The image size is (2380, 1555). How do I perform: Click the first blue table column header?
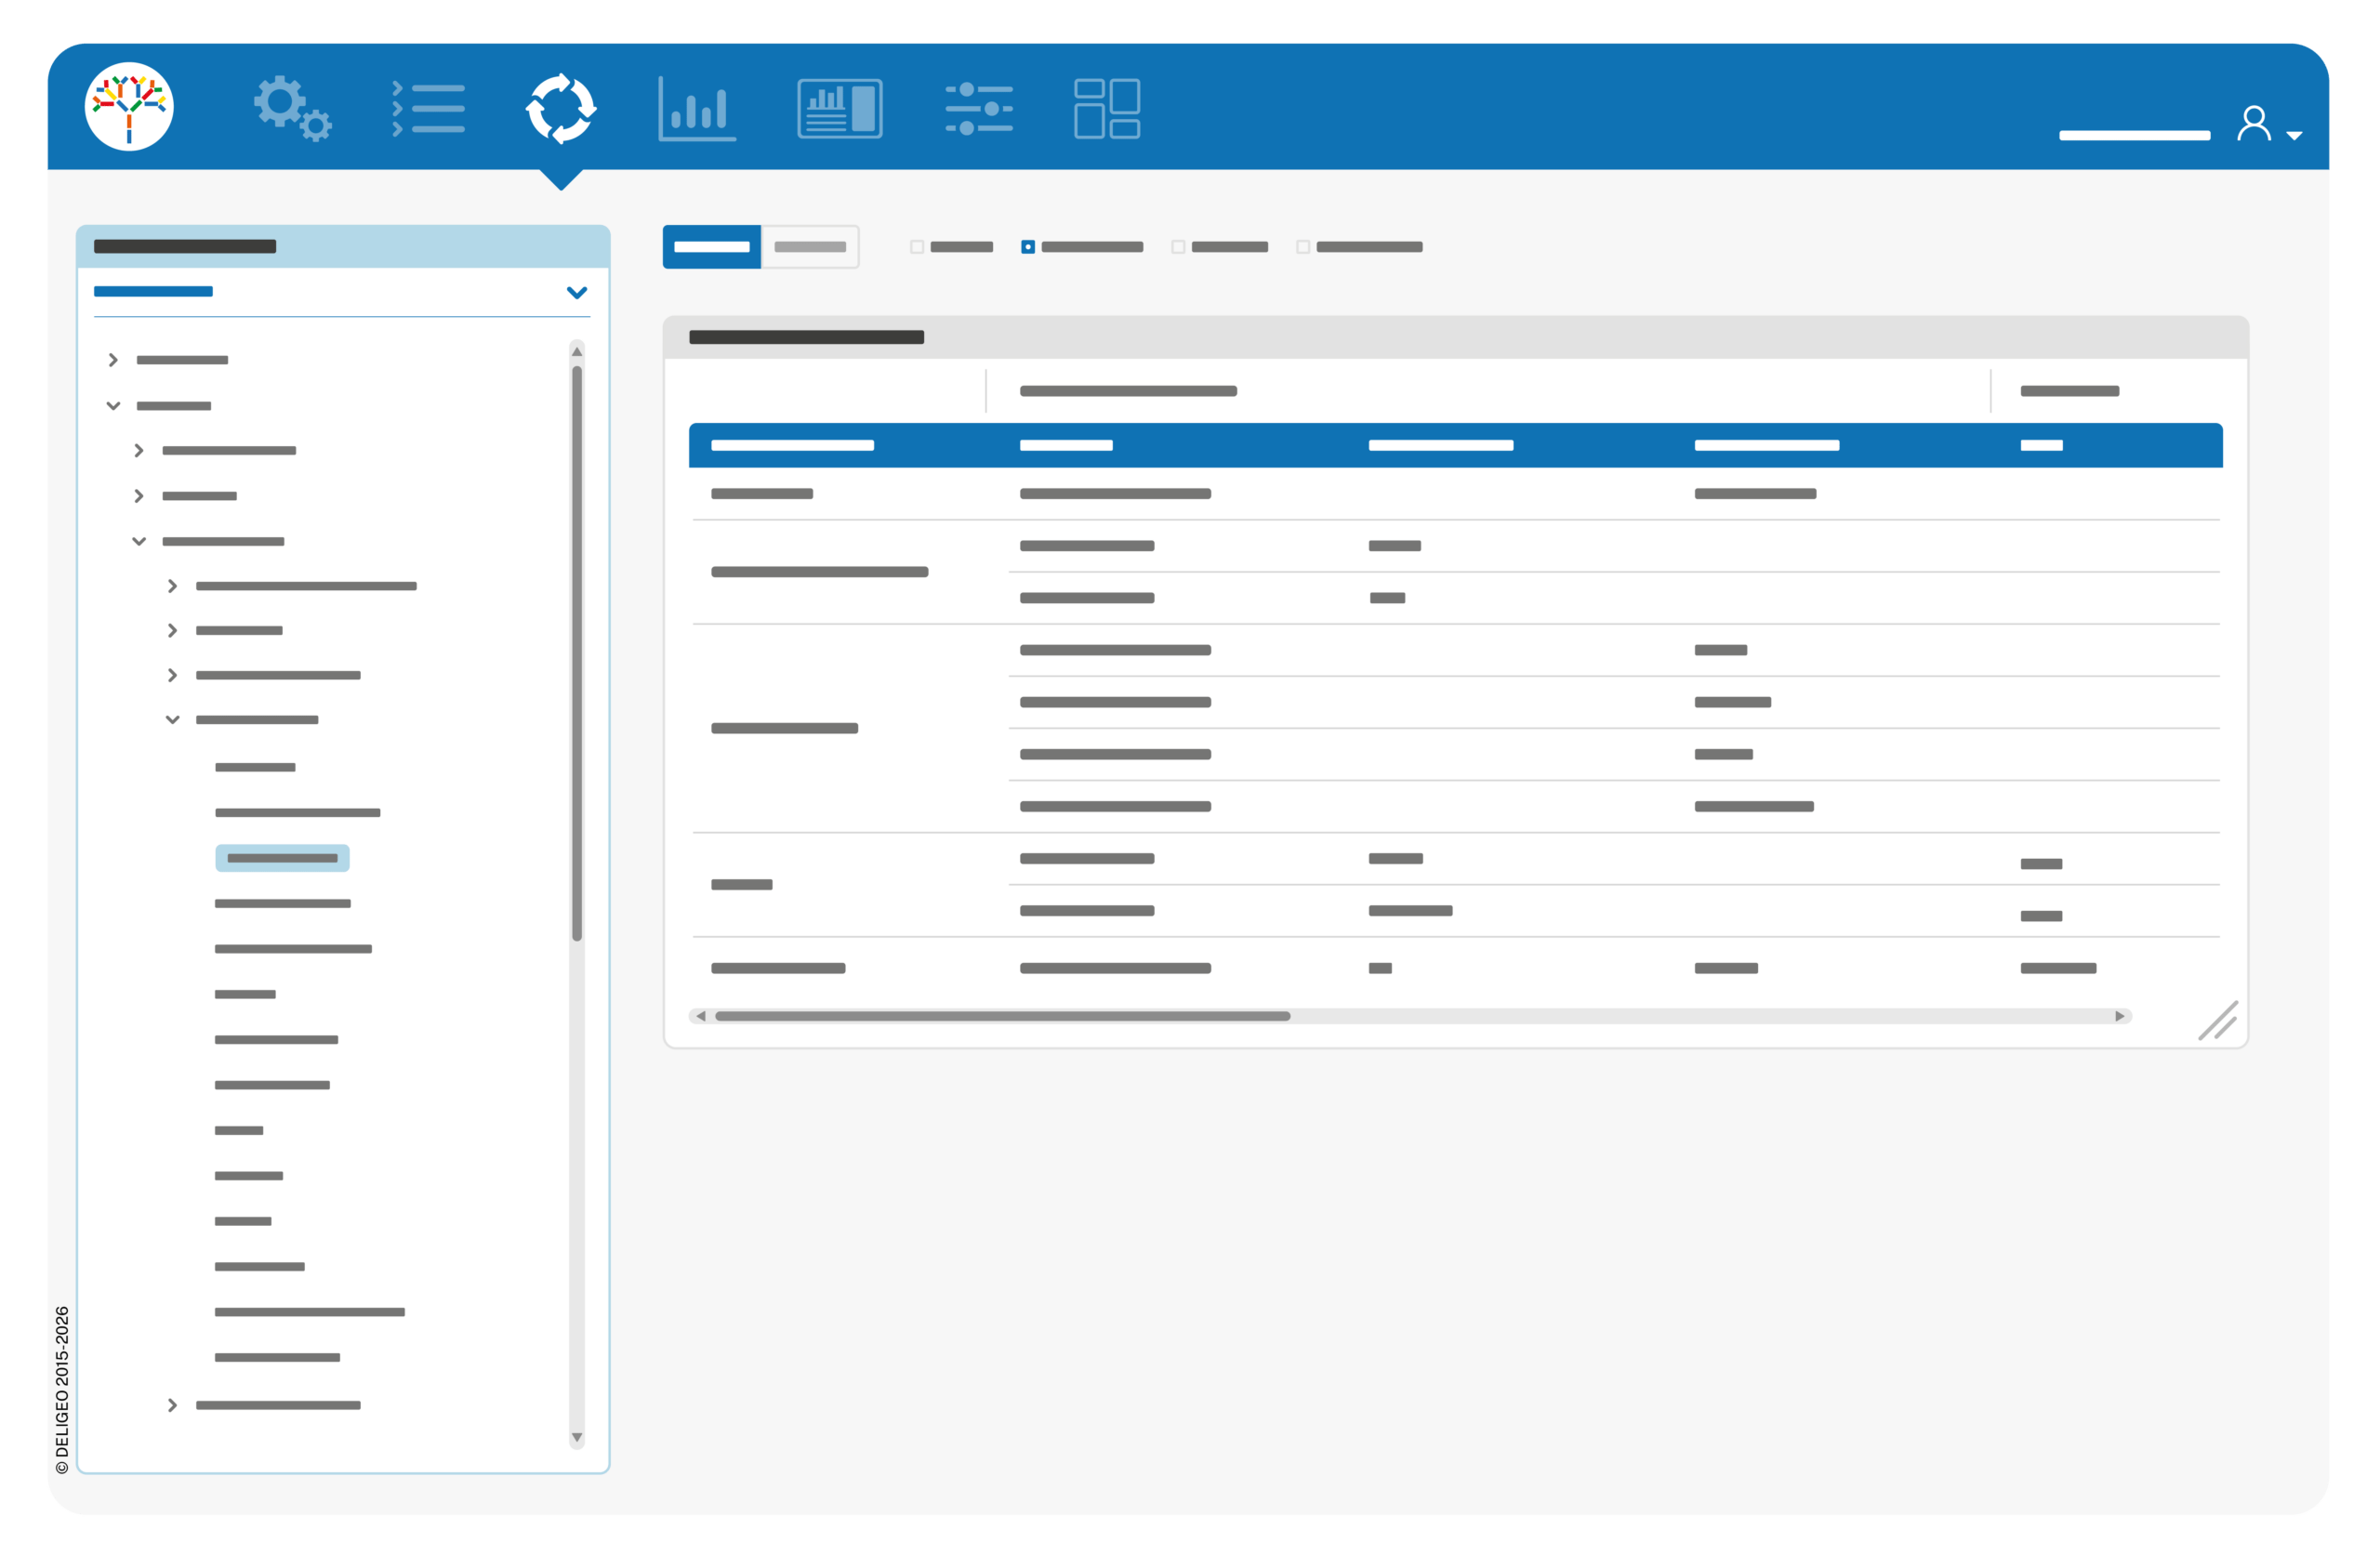pos(792,445)
